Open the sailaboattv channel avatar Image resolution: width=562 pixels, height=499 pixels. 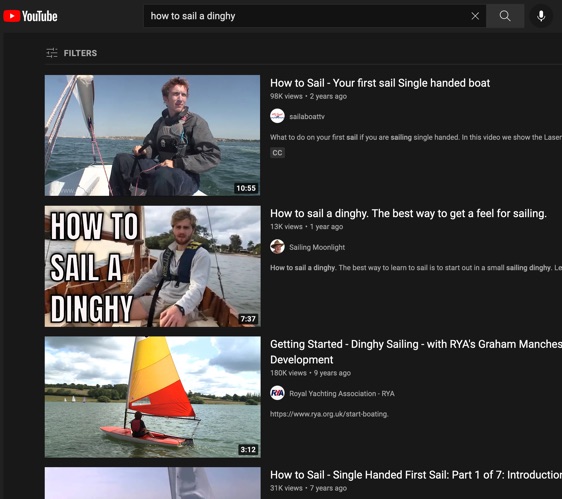[277, 116]
